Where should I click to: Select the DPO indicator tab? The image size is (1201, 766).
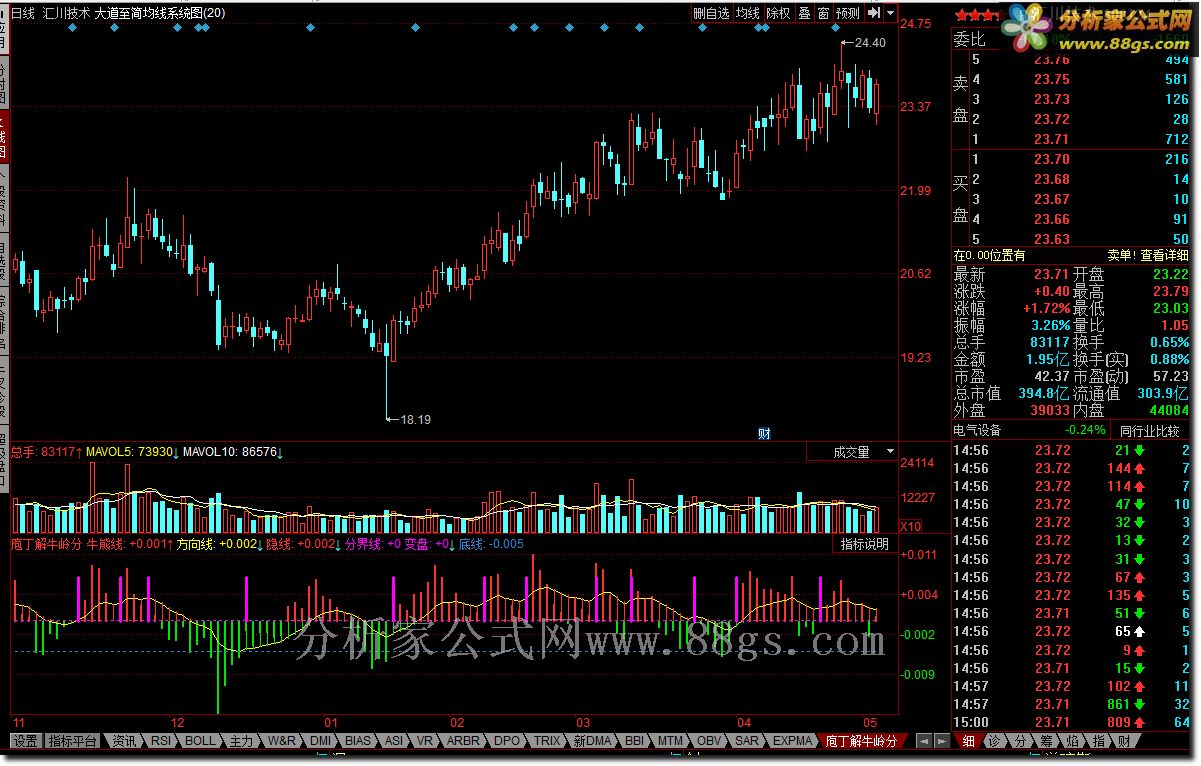click(x=507, y=741)
